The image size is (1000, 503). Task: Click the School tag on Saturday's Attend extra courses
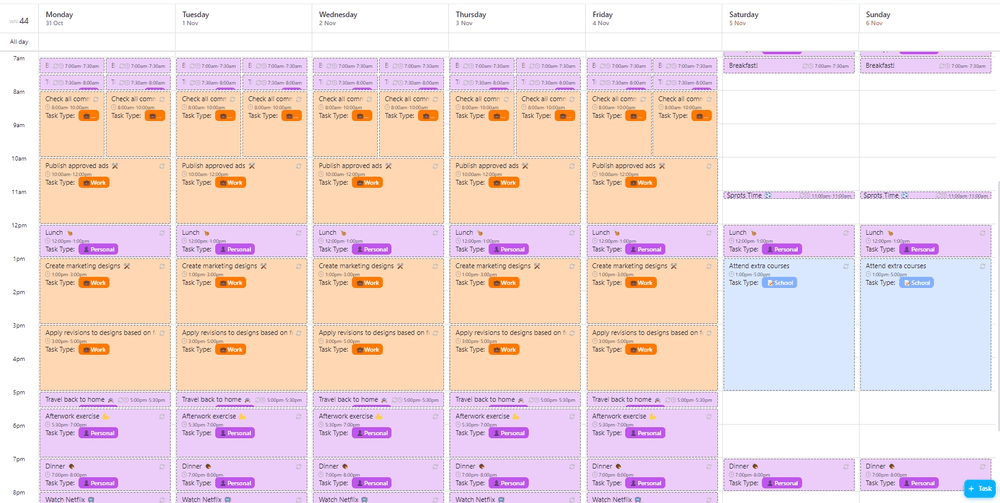777,283
